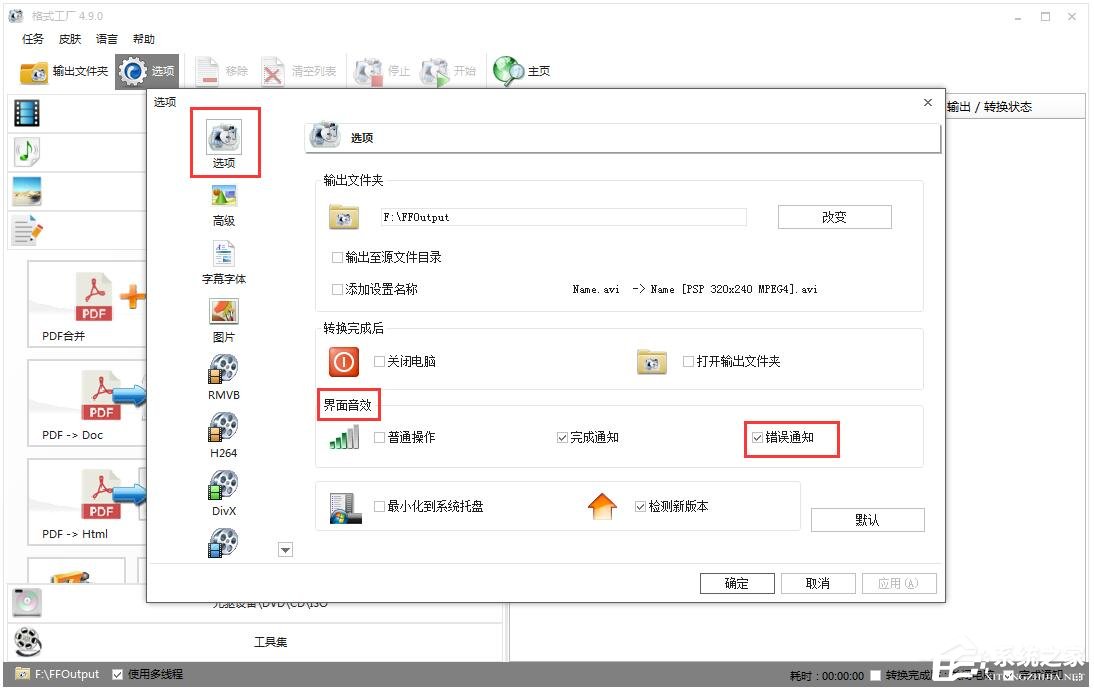1094x690 pixels.
Task: Choose the PDF合并 tool
Action: (87, 303)
